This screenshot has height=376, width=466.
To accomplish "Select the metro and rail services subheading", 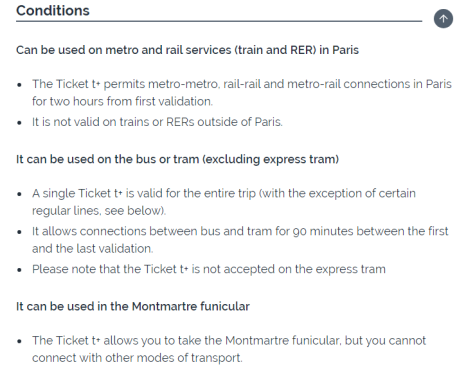I will pyautogui.click(x=187, y=50).
